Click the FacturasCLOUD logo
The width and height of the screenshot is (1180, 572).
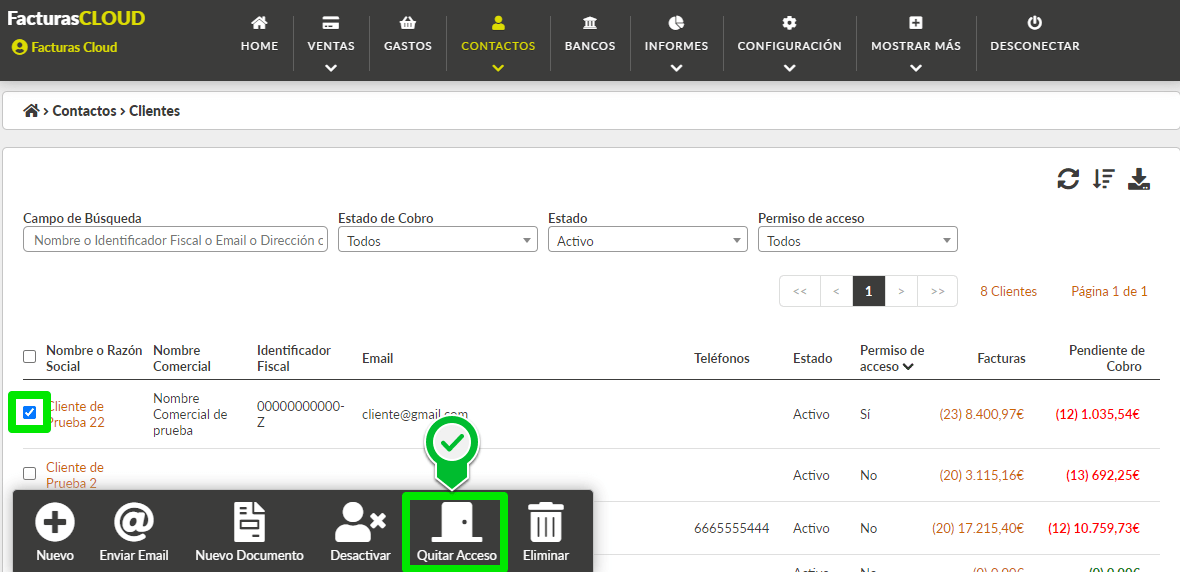click(76, 19)
